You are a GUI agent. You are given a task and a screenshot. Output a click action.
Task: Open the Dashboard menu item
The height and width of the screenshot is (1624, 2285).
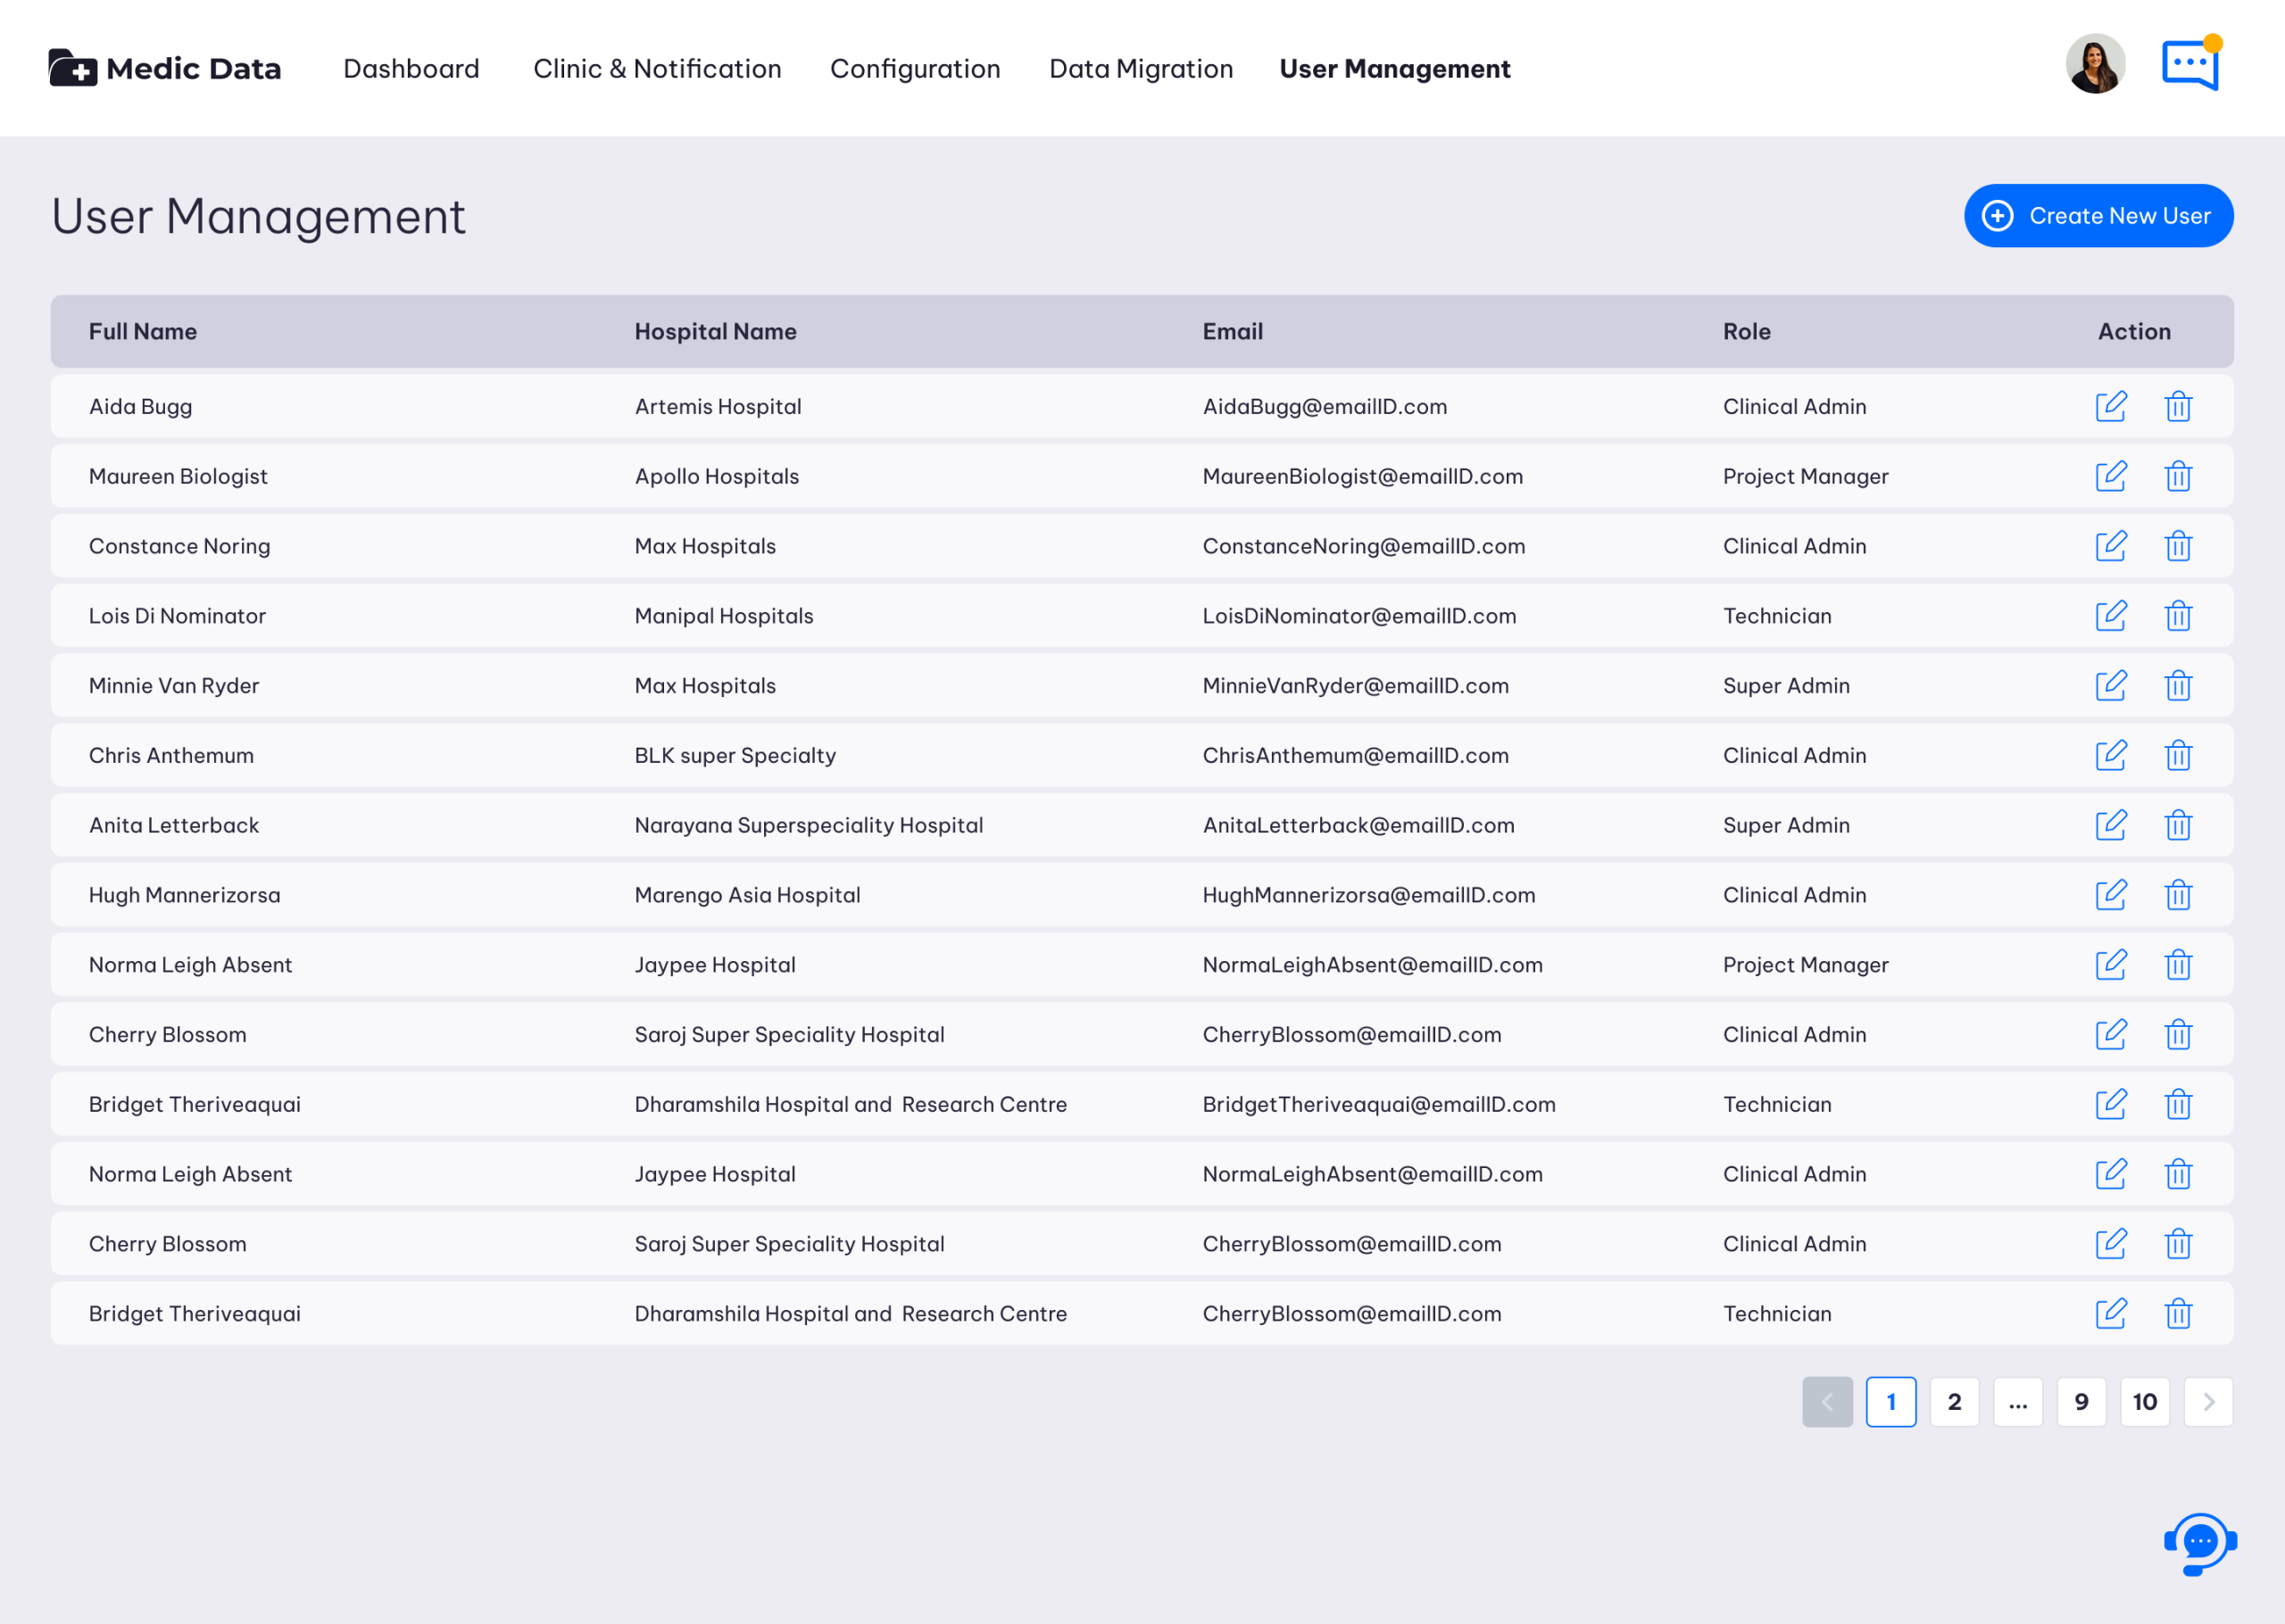click(411, 68)
